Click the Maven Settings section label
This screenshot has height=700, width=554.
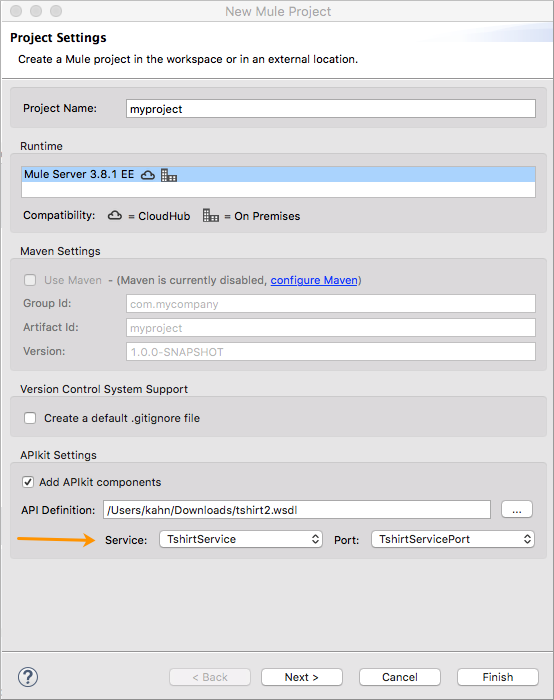pyautogui.click(x=60, y=251)
